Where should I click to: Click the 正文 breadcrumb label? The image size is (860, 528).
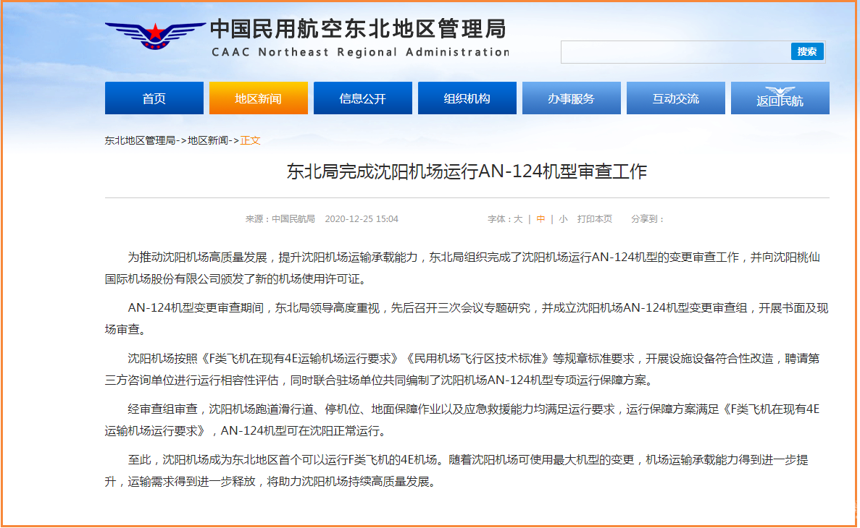(x=251, y=141)
